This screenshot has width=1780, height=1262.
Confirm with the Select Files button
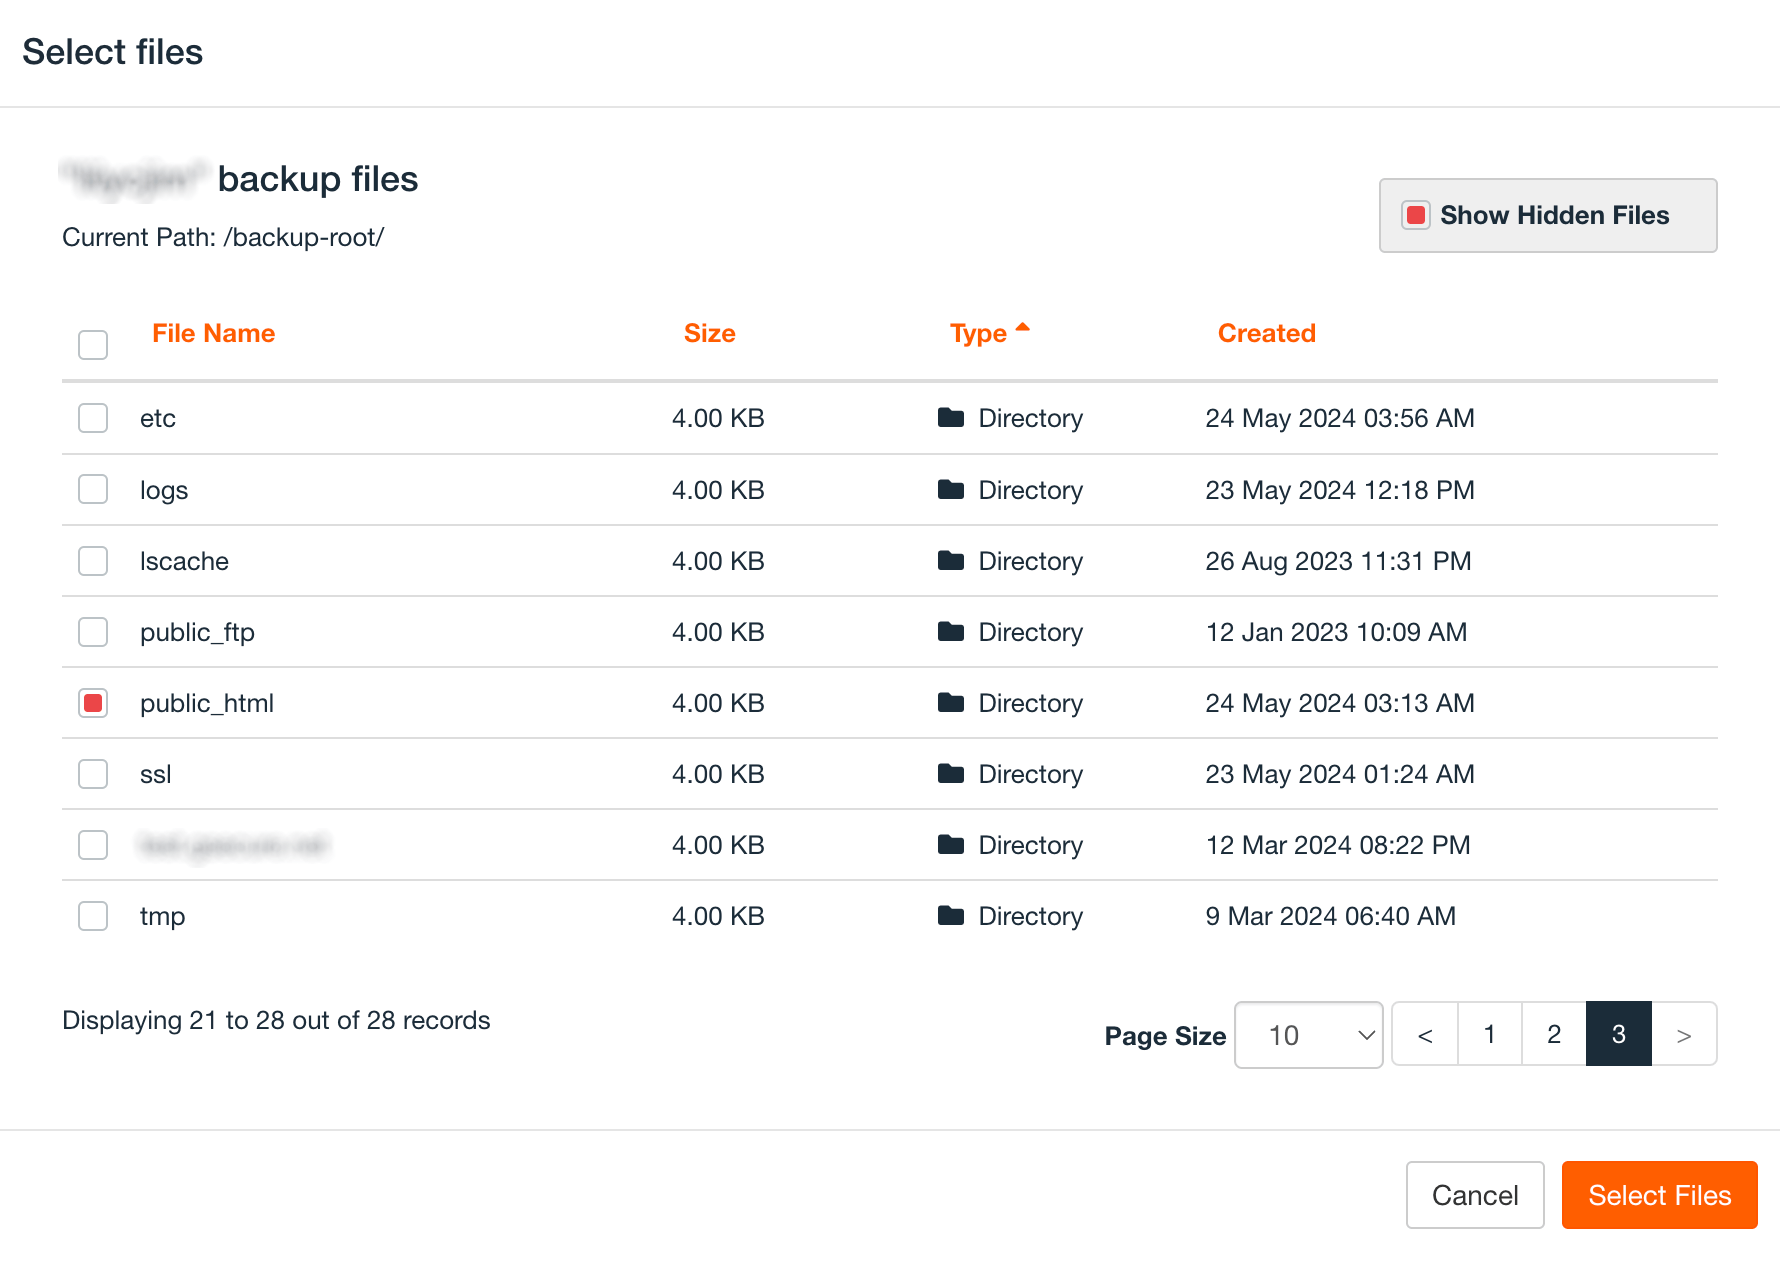[x=1659, y=1195]
